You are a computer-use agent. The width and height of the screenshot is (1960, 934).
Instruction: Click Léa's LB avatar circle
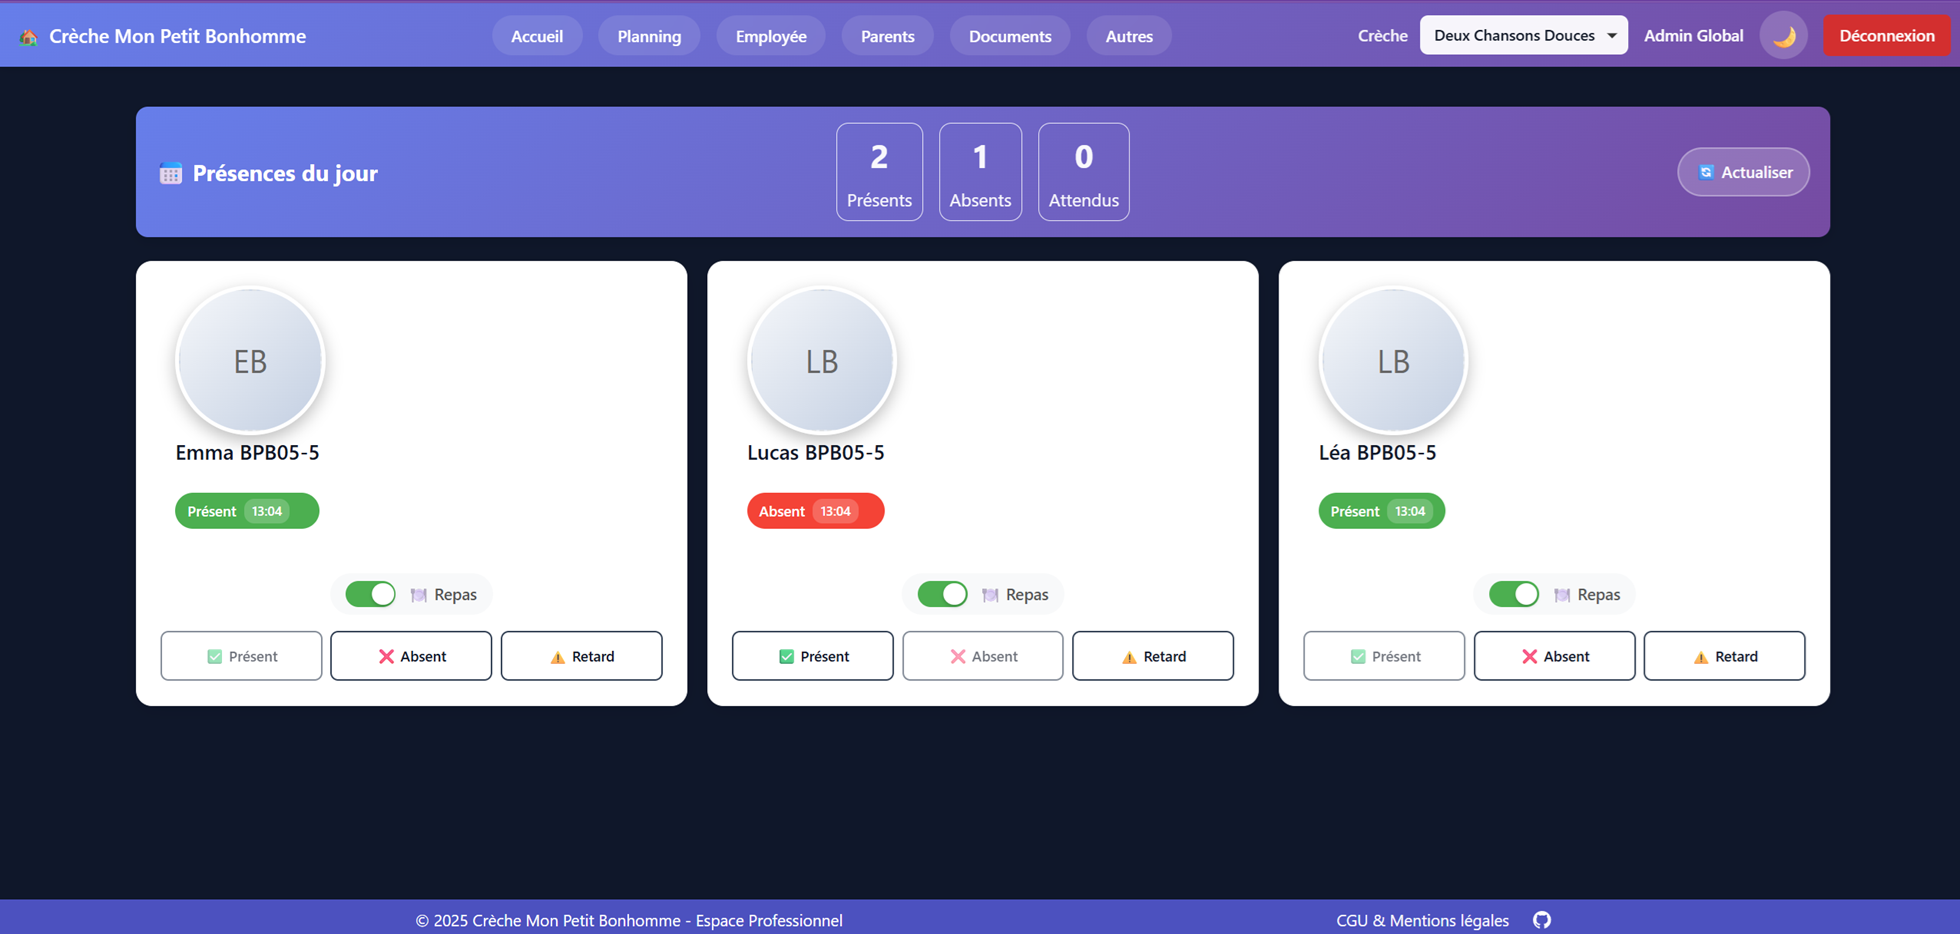(x=1393, y=361)
